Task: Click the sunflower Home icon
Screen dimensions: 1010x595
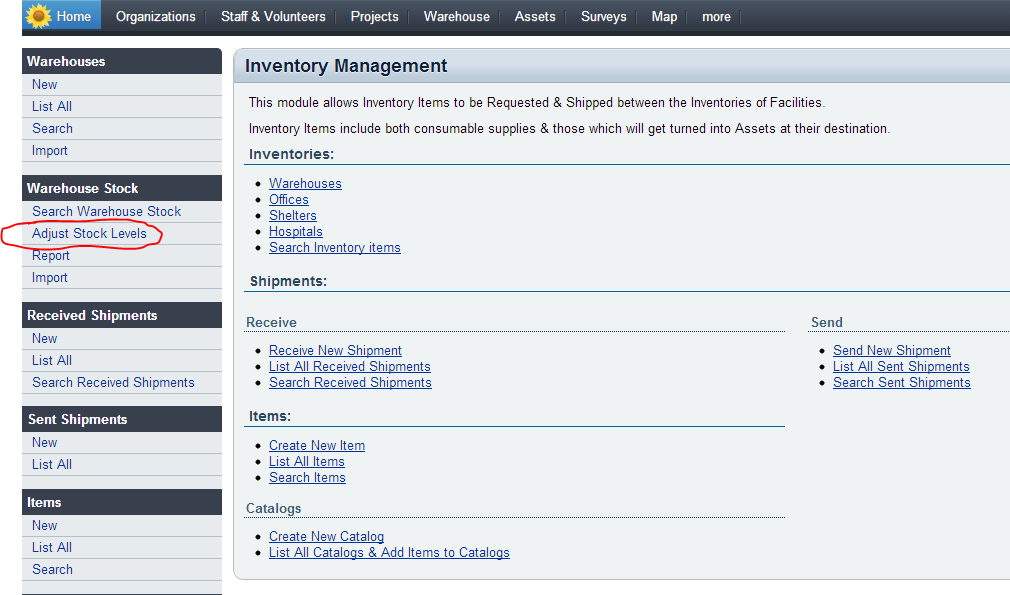Action: point(39,16)
